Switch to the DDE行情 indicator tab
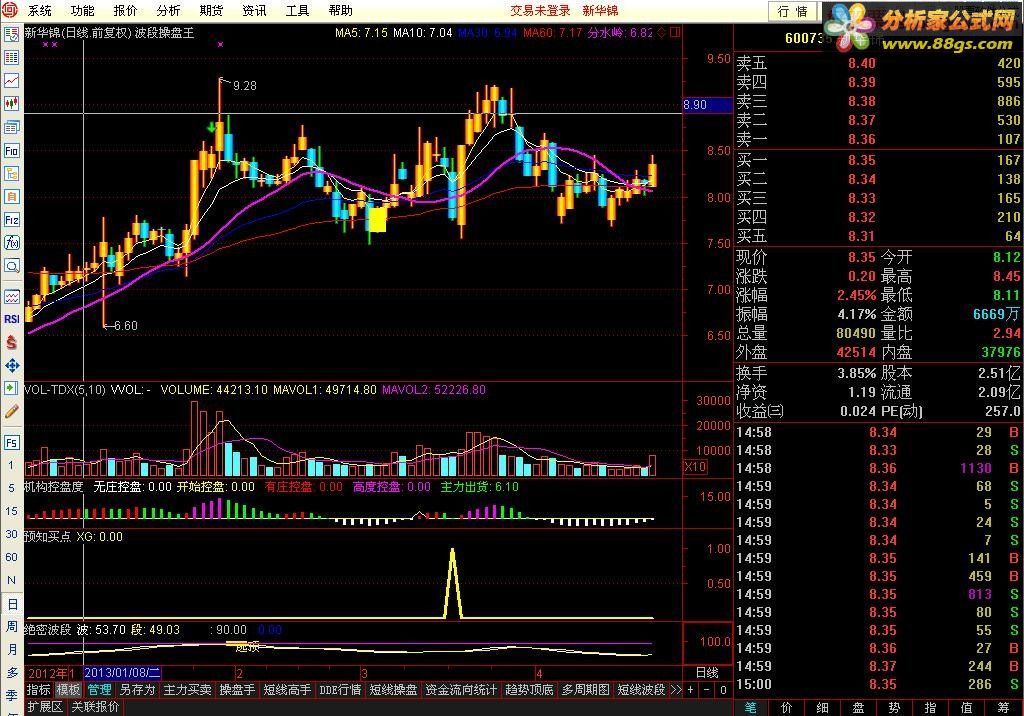 (x=340, y=690)
